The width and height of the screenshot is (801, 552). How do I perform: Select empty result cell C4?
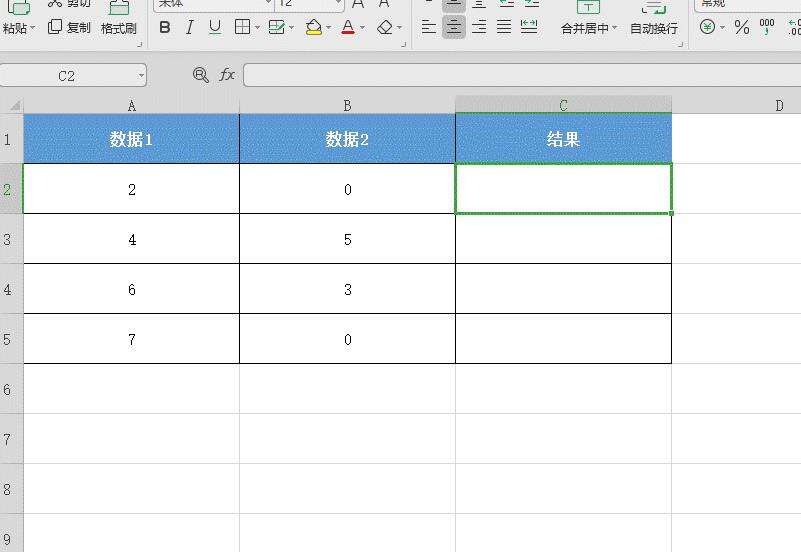[563, 289]
